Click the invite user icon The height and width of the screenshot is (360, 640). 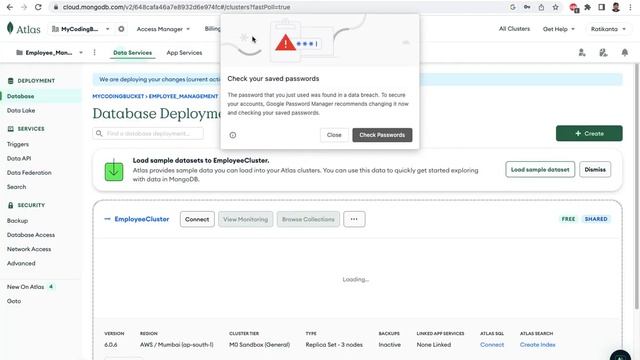click(x=582, y=52)
